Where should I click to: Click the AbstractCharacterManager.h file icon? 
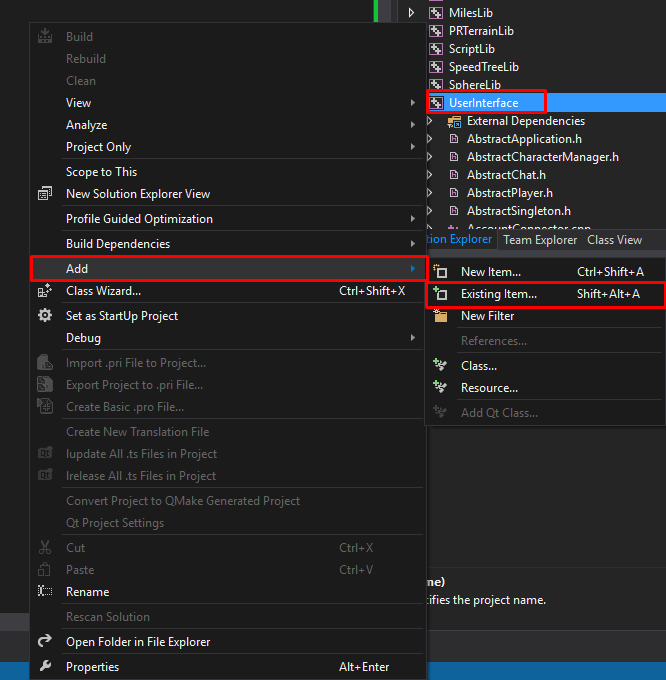454,157
